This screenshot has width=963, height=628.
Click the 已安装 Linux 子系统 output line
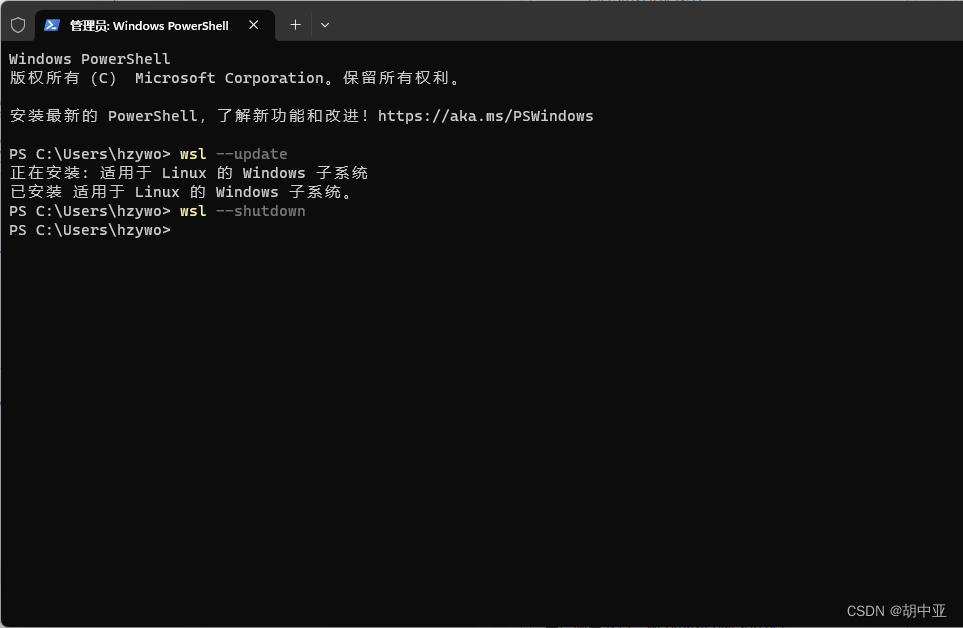(180, 191)
